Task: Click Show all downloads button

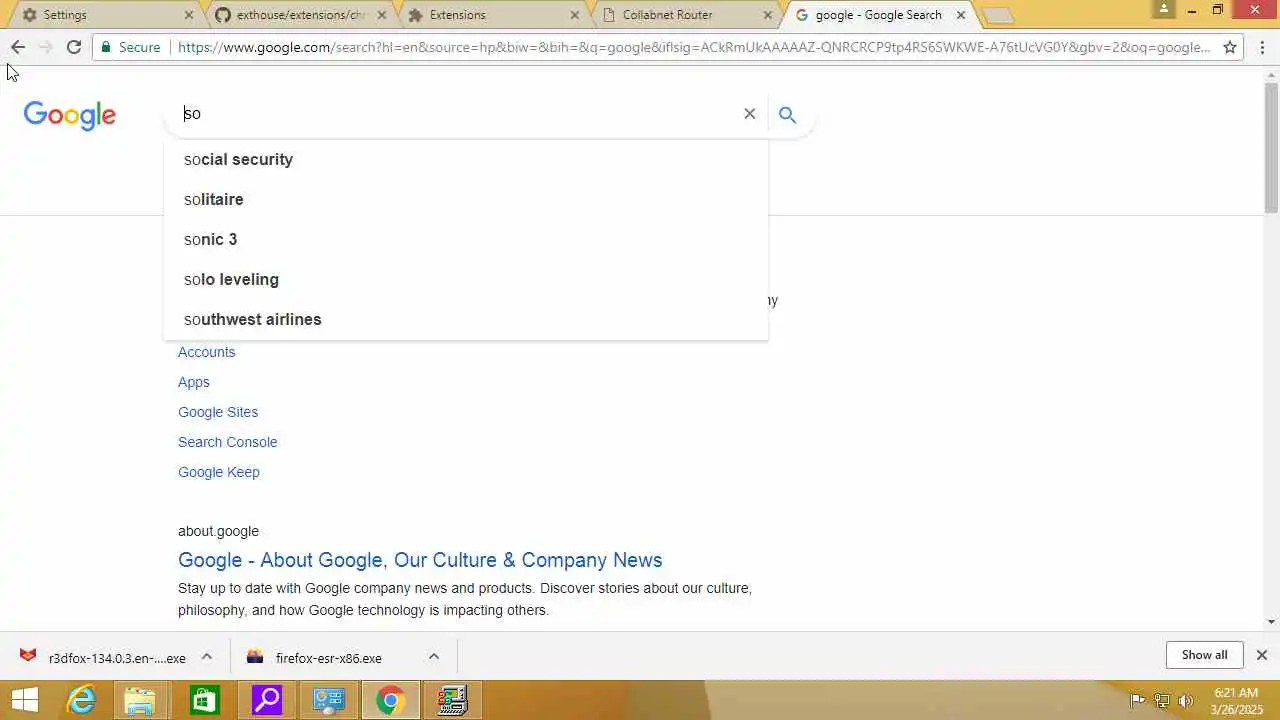Action: pyautogui.click(x=1204, y=655)
